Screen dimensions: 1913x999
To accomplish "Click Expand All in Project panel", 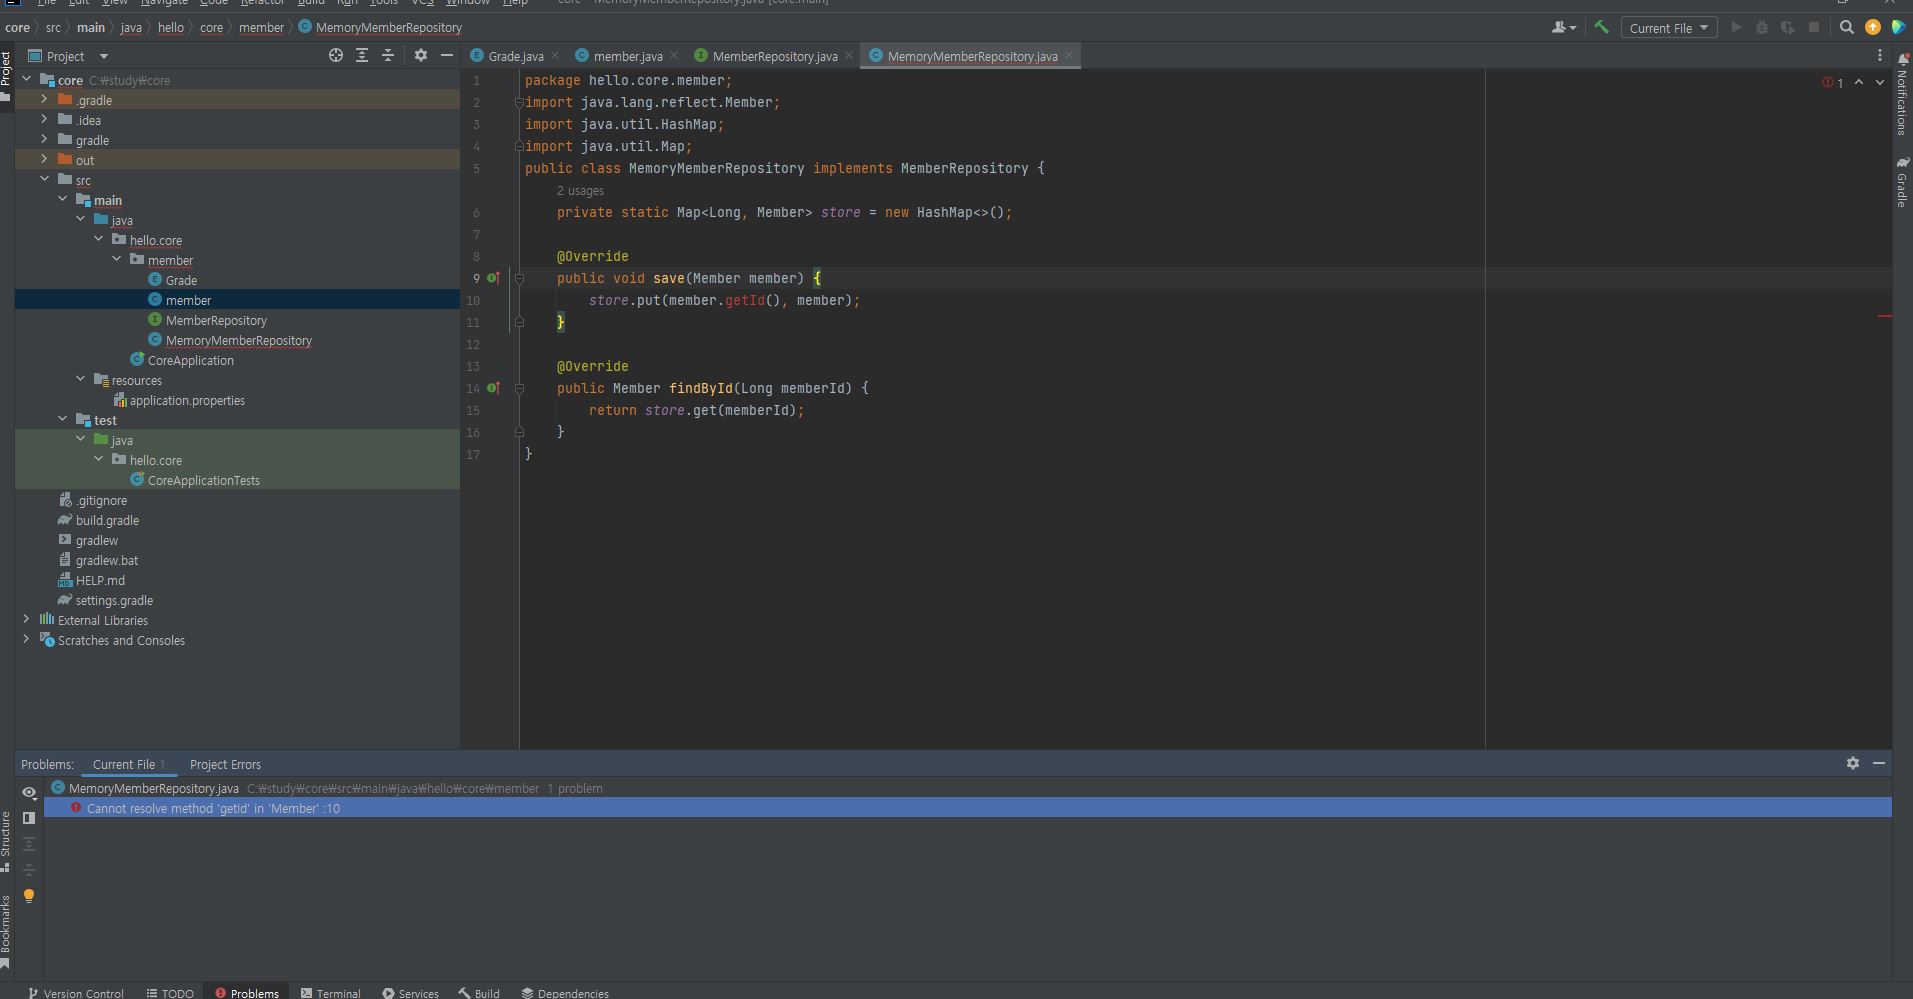I will [362, 56].
